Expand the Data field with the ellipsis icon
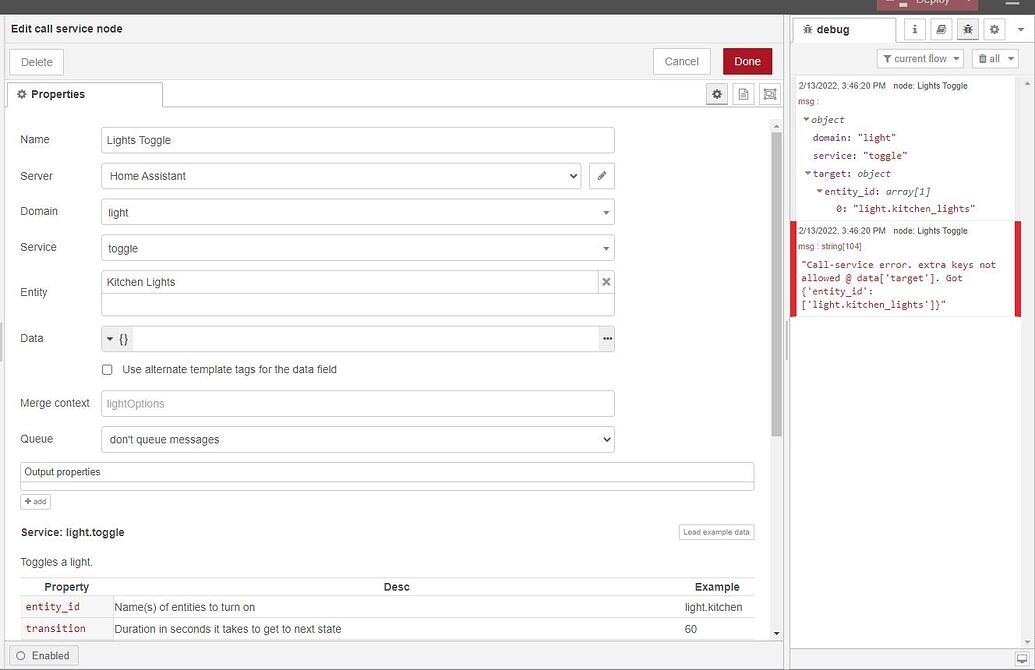1035x670 pixels. pos(606,338)
